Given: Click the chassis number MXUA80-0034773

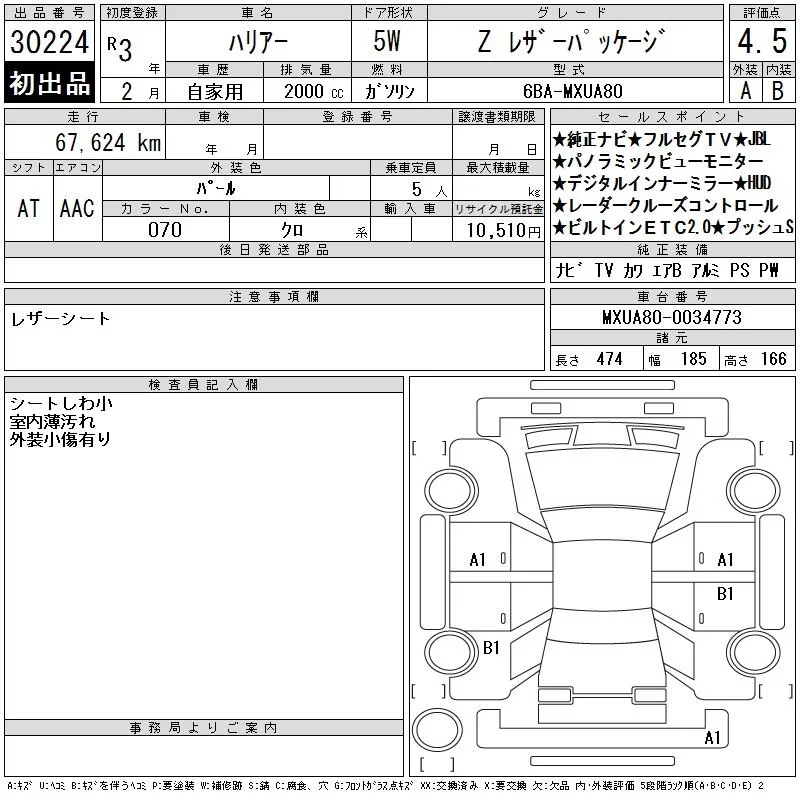Looking at the screenshot, I should point(672,318).
